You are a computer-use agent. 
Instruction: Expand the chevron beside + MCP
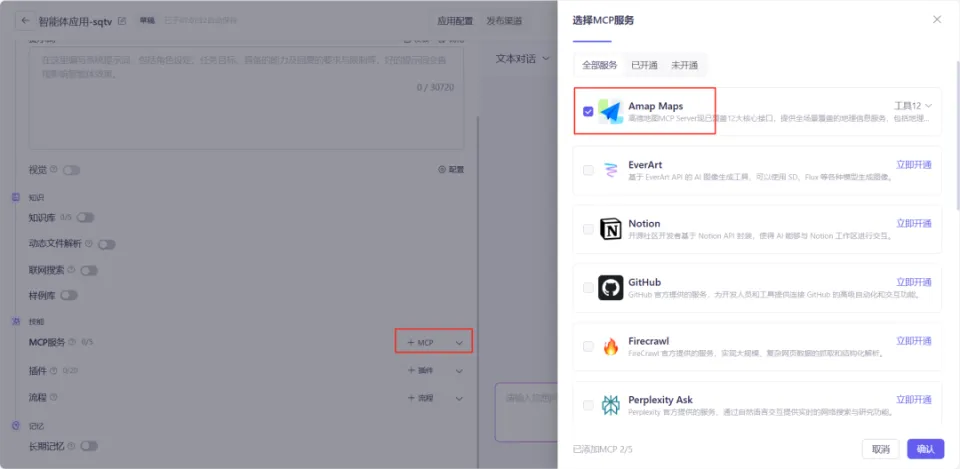point(459,343)
